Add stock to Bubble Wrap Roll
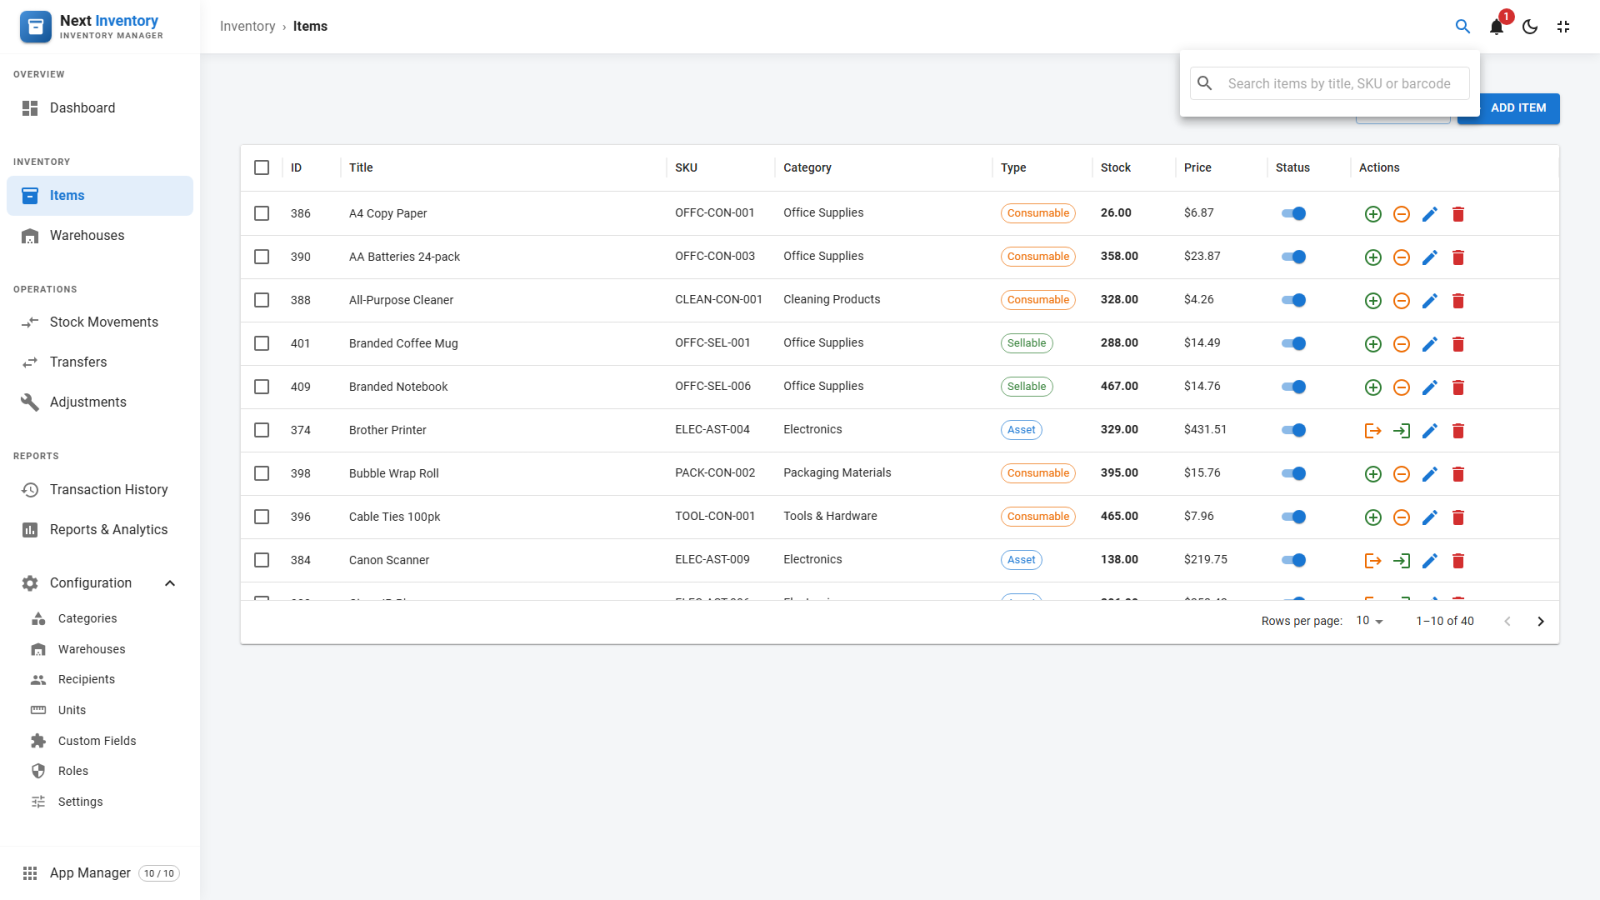The image size is (1600, 900). click(1373, 474)
